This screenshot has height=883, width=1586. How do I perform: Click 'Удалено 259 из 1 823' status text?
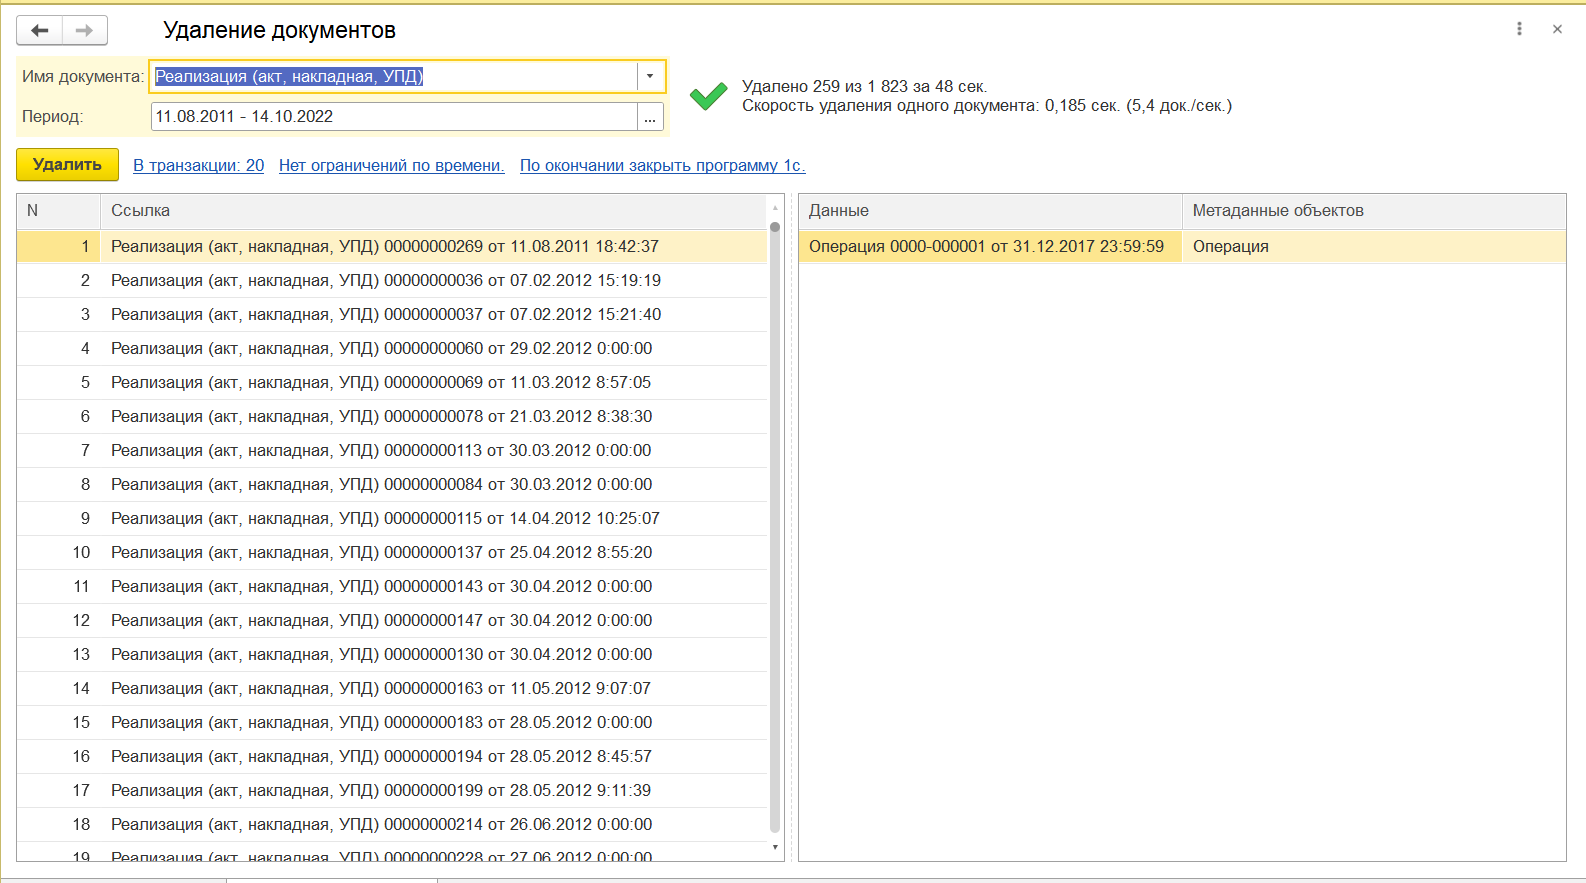pyautogui.click(x=864, y=87)
